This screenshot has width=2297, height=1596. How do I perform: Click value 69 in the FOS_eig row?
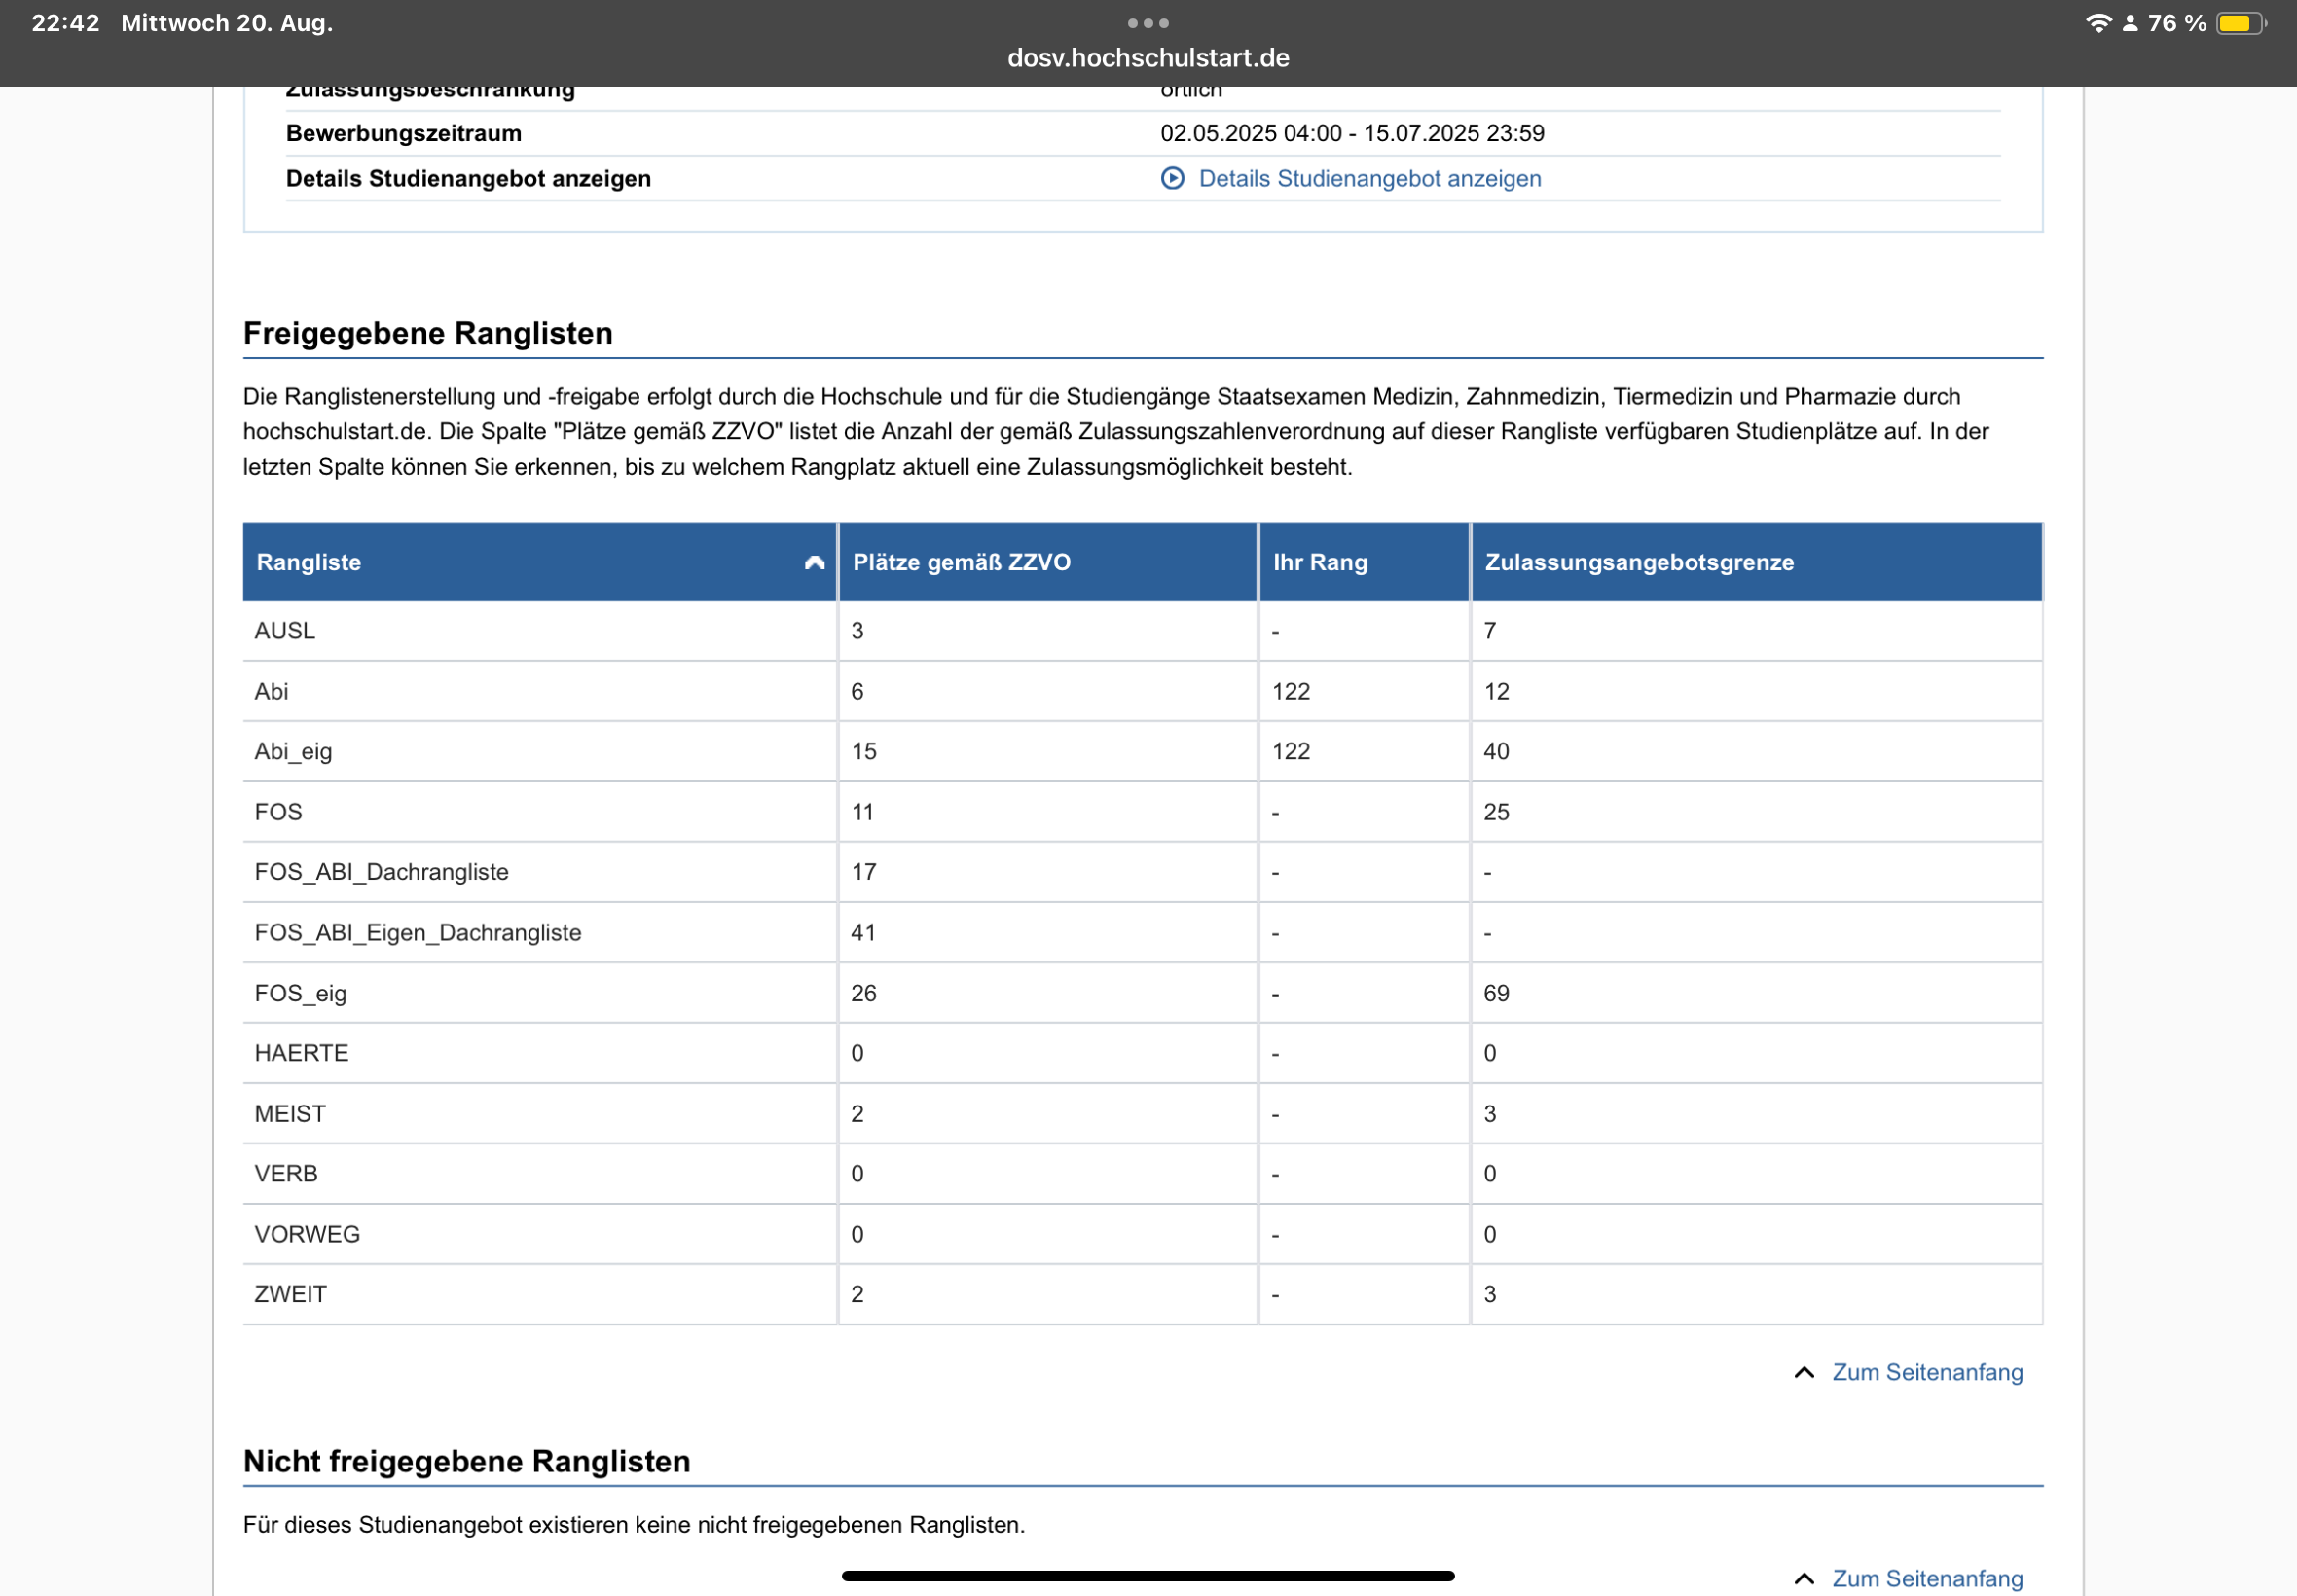(1496, 994)
